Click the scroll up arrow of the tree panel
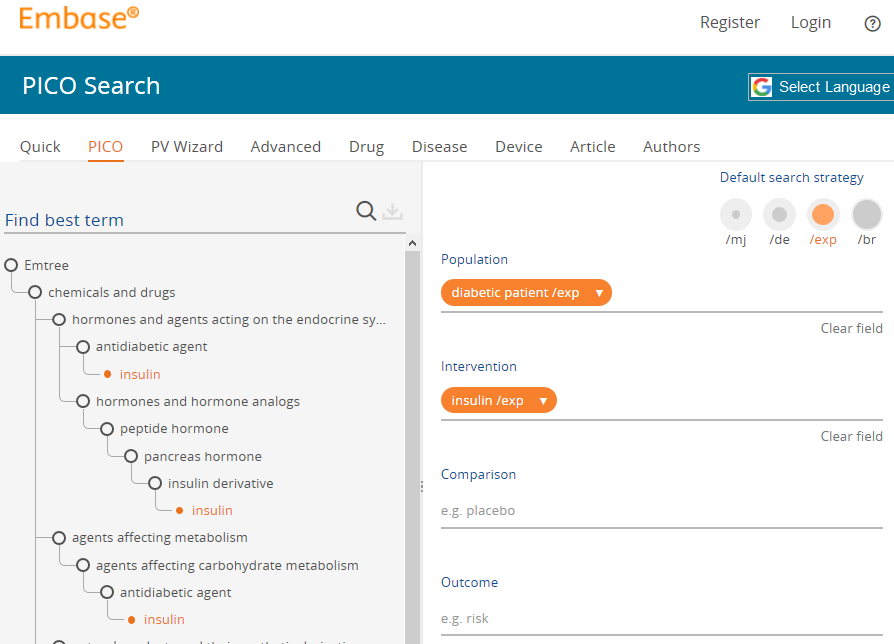 [x=412, y=243]
